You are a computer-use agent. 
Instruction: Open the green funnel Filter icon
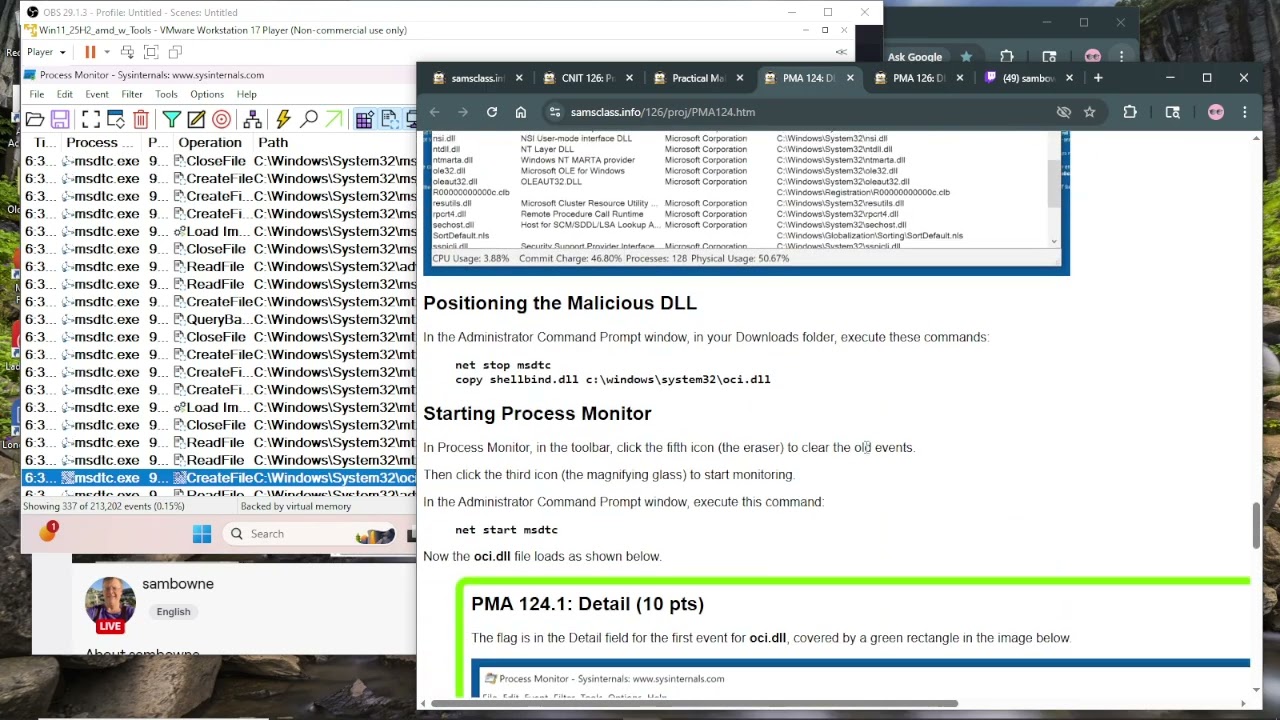coord(171,120)
